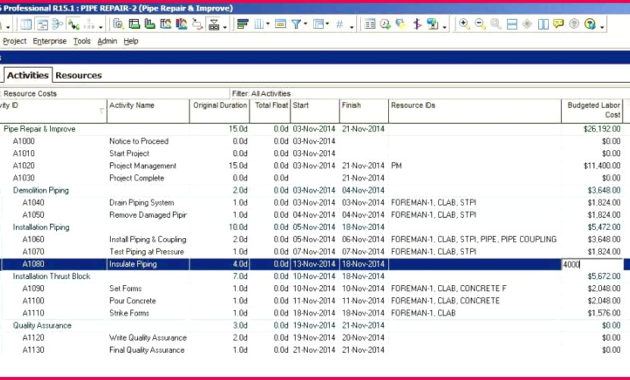Open the Project menu
The height and width of the screenshot is (380, 630).
click(x=14, y=41)
